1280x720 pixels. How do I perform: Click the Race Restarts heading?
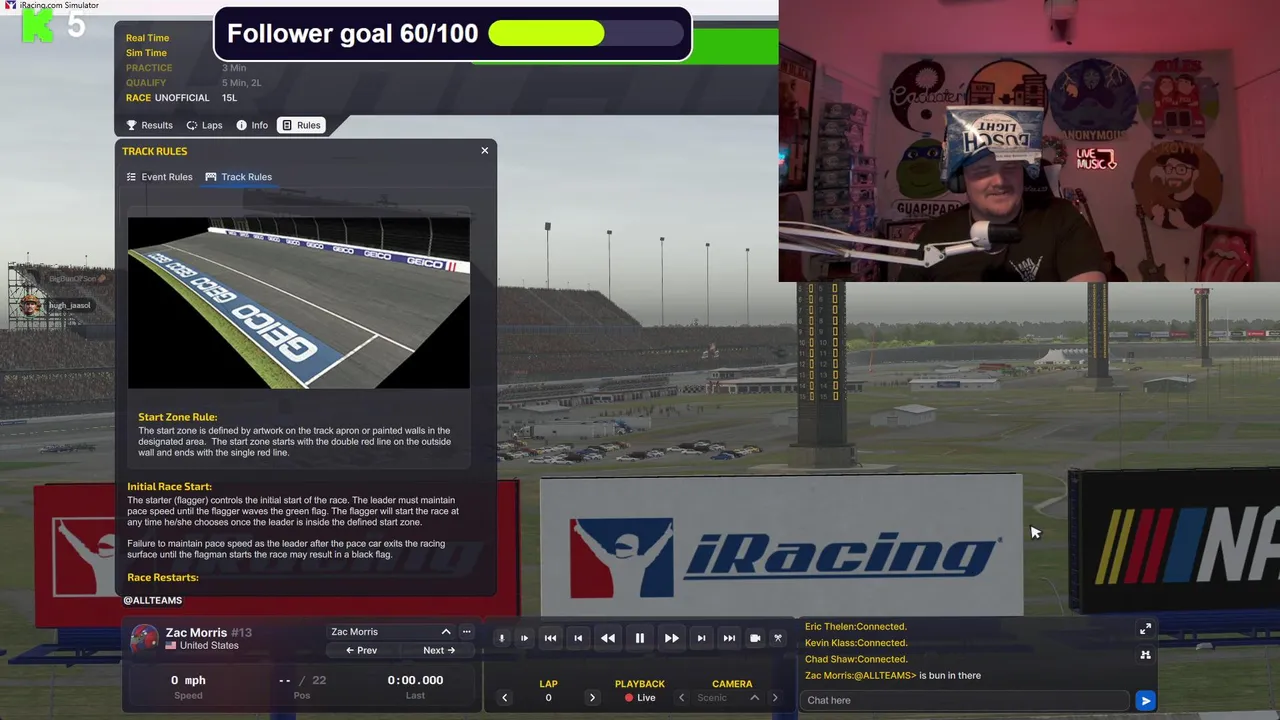(163, 577)
